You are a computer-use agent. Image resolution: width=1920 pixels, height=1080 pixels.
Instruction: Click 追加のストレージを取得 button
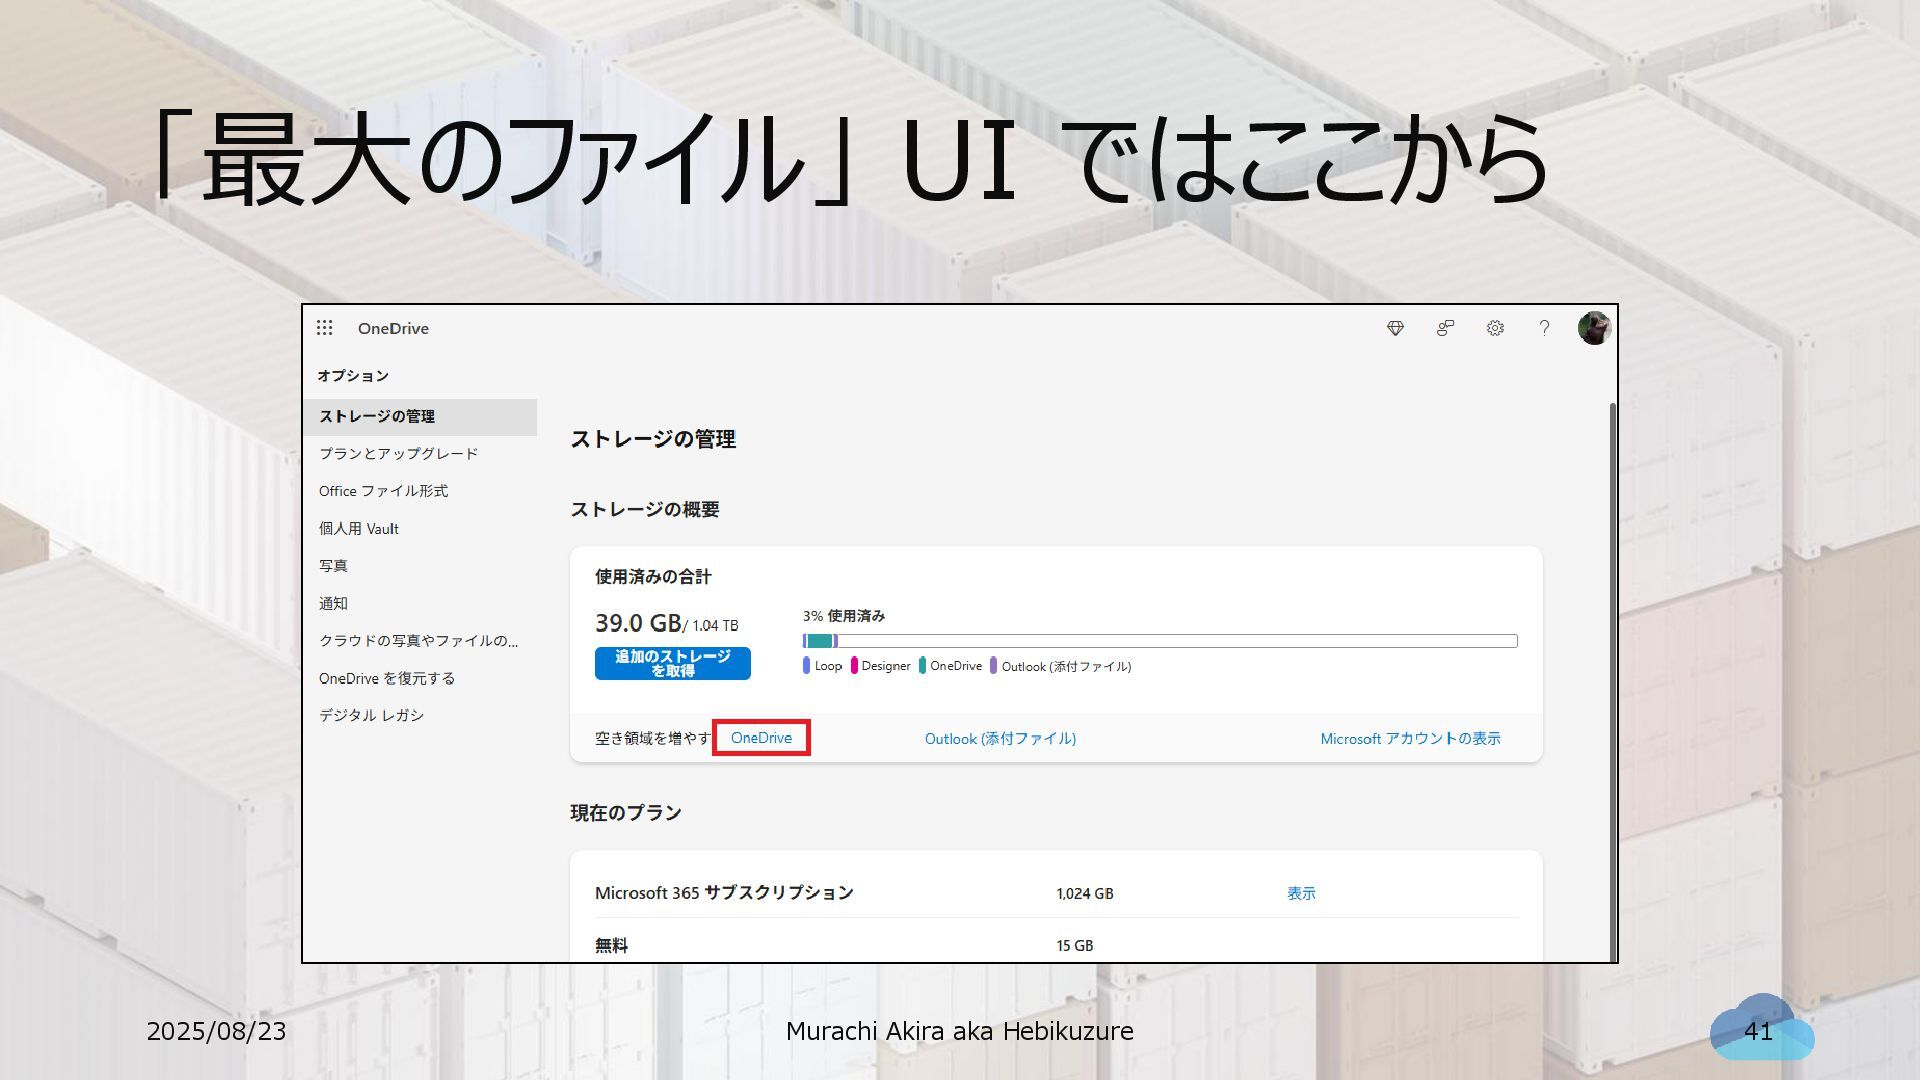tap(672, 664)
